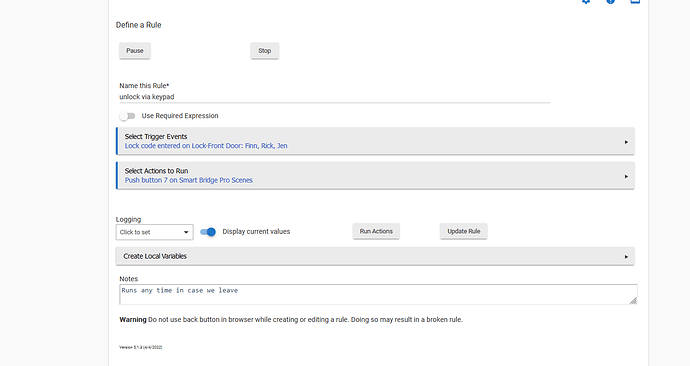
Task: Click the Stop button
Action: pyautogui.click(x=264, y=51)
